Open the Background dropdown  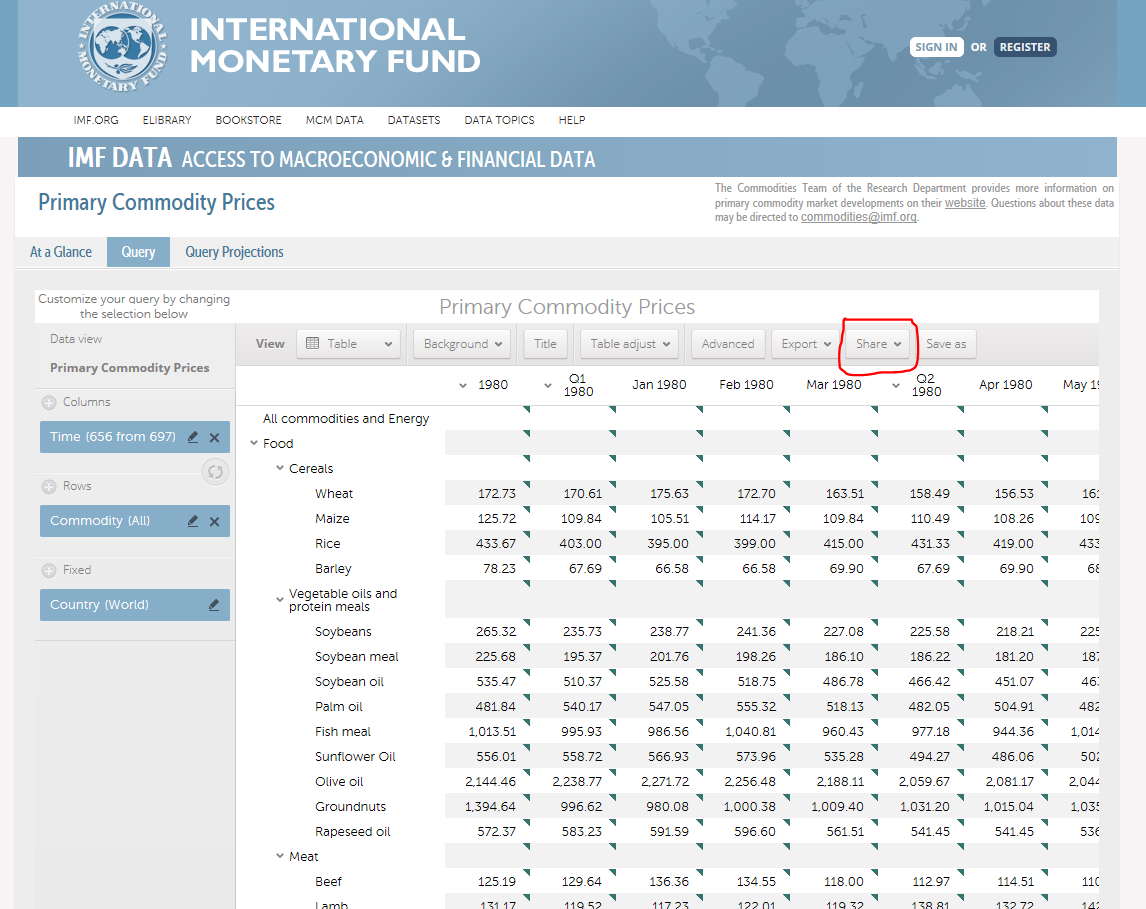pos(462,344)
